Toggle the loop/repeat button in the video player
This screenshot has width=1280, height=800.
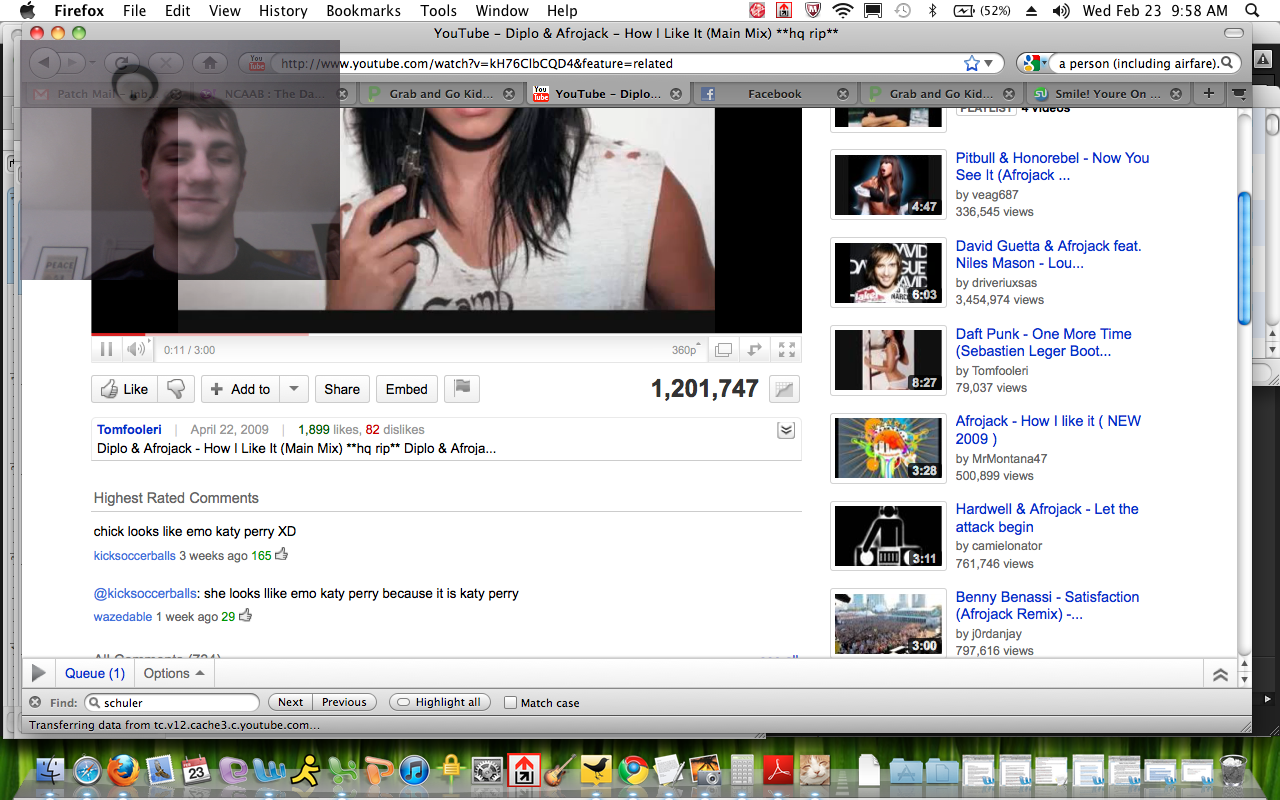[x=755, y=350]
